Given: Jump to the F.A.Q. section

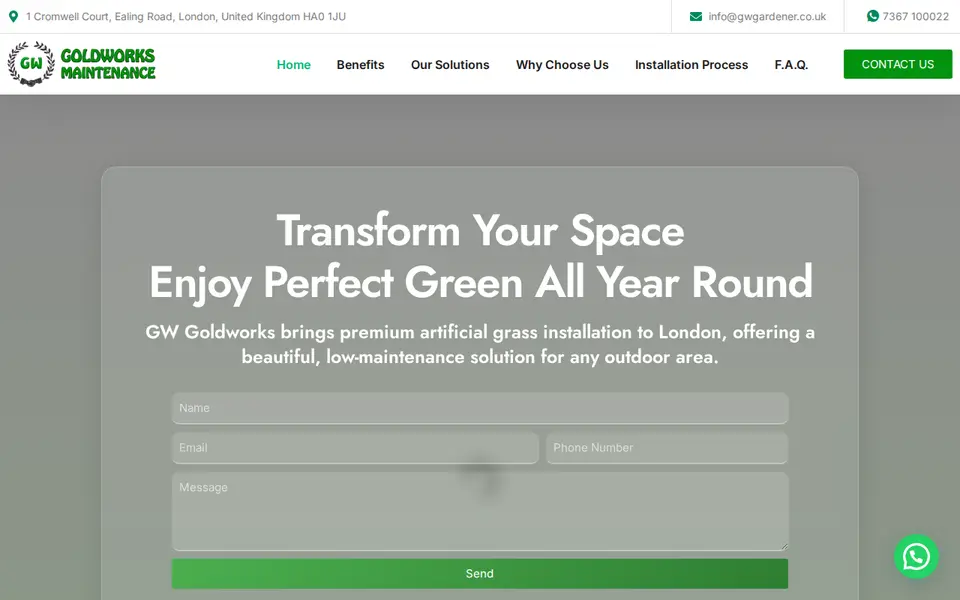Looking at the screenshot, I should tap(791, 65).
